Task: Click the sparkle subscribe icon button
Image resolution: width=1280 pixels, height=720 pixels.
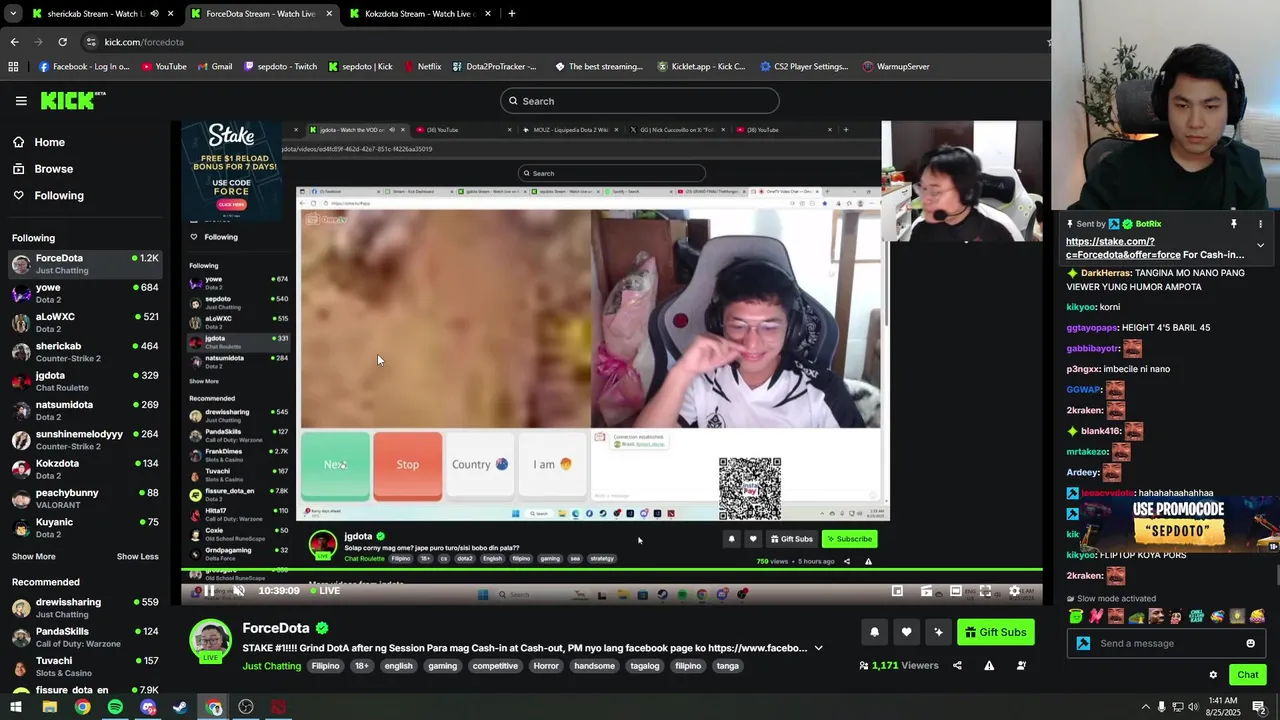Action: coord(938,632)
